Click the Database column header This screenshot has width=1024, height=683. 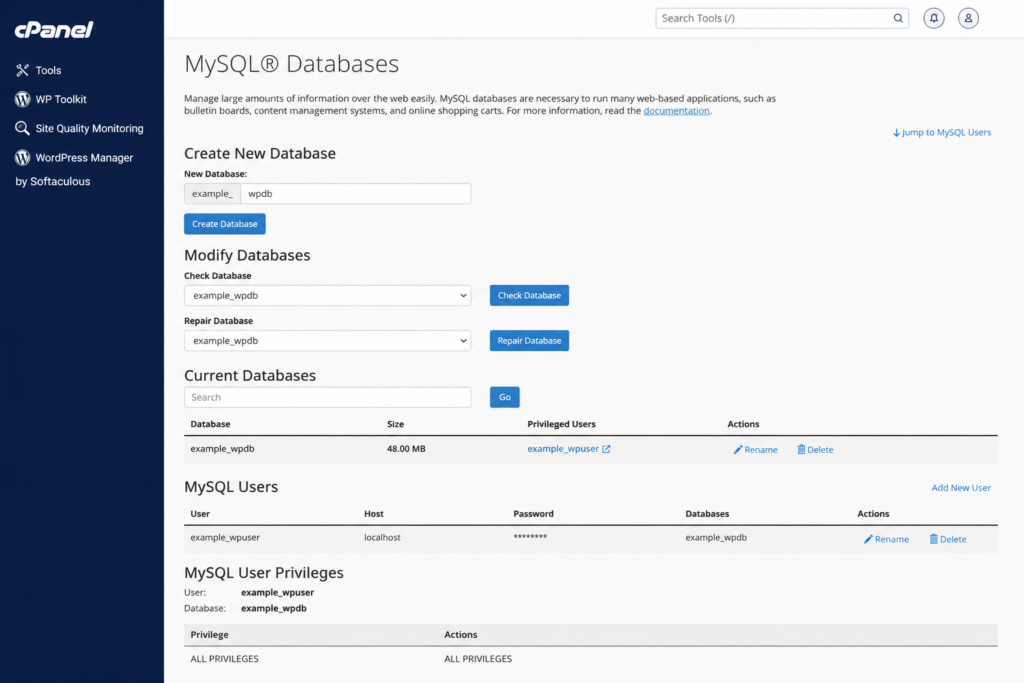tap(210, 424)
